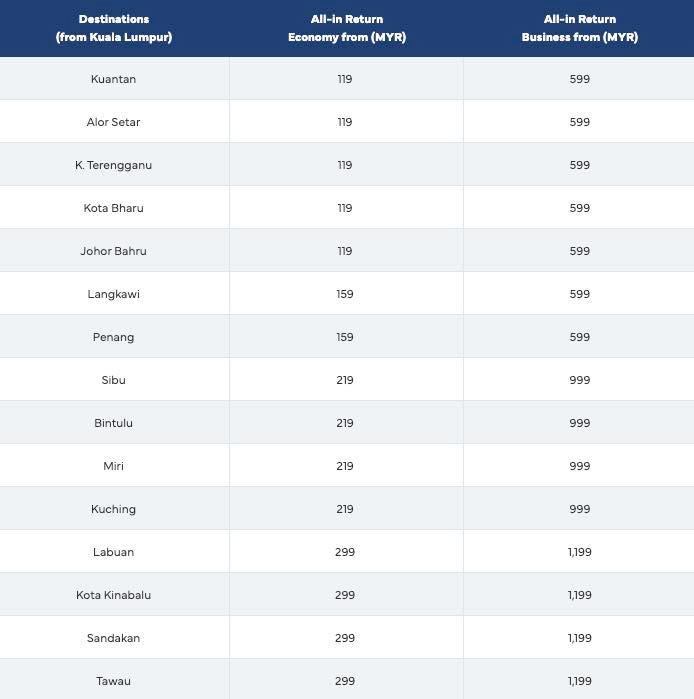Click Kuantan economy fare 119
The image size is (694, 699).
click(x=345, y=79)
